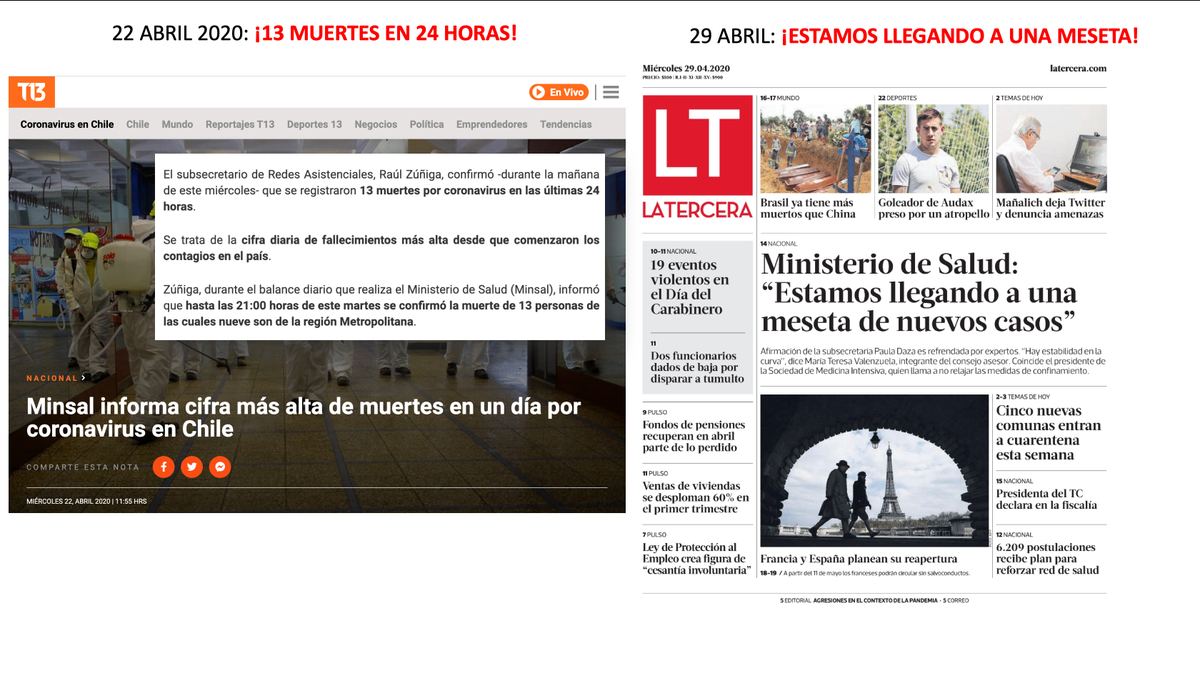The image size is (1200, 676).
Task: Click Brasil cemetery photo thumbnail
Action: click(816, 149)
